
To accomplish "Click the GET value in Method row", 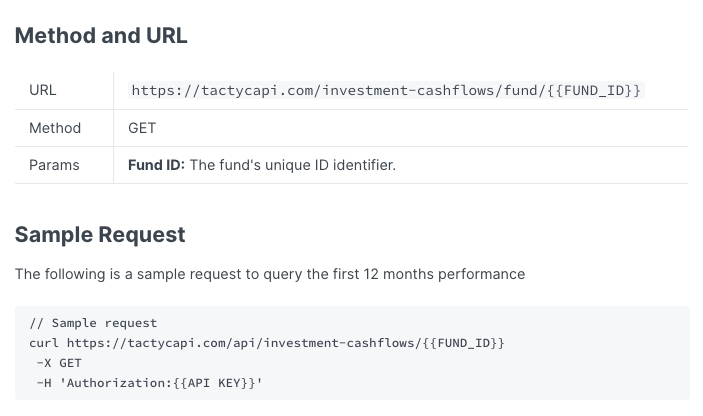I will (x=142, y=128).
